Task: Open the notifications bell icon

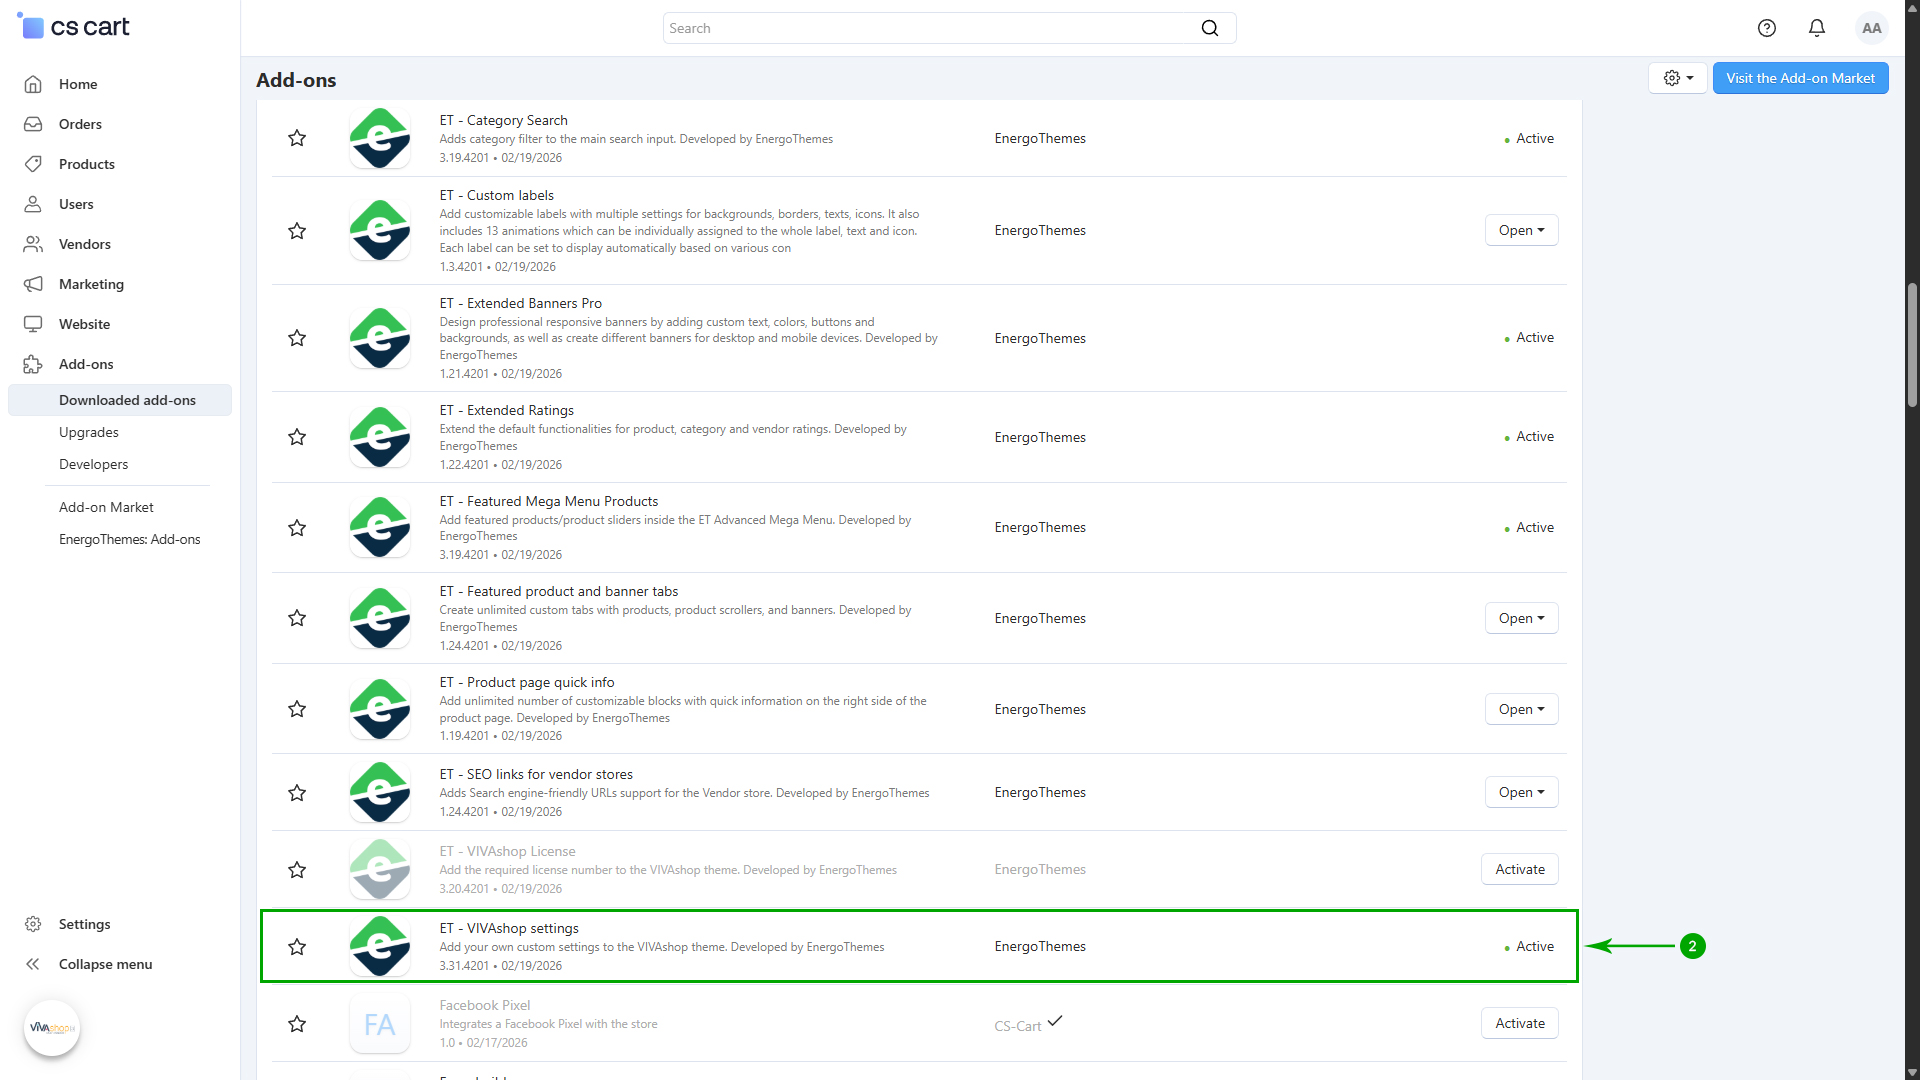Action: (1817, 28)
